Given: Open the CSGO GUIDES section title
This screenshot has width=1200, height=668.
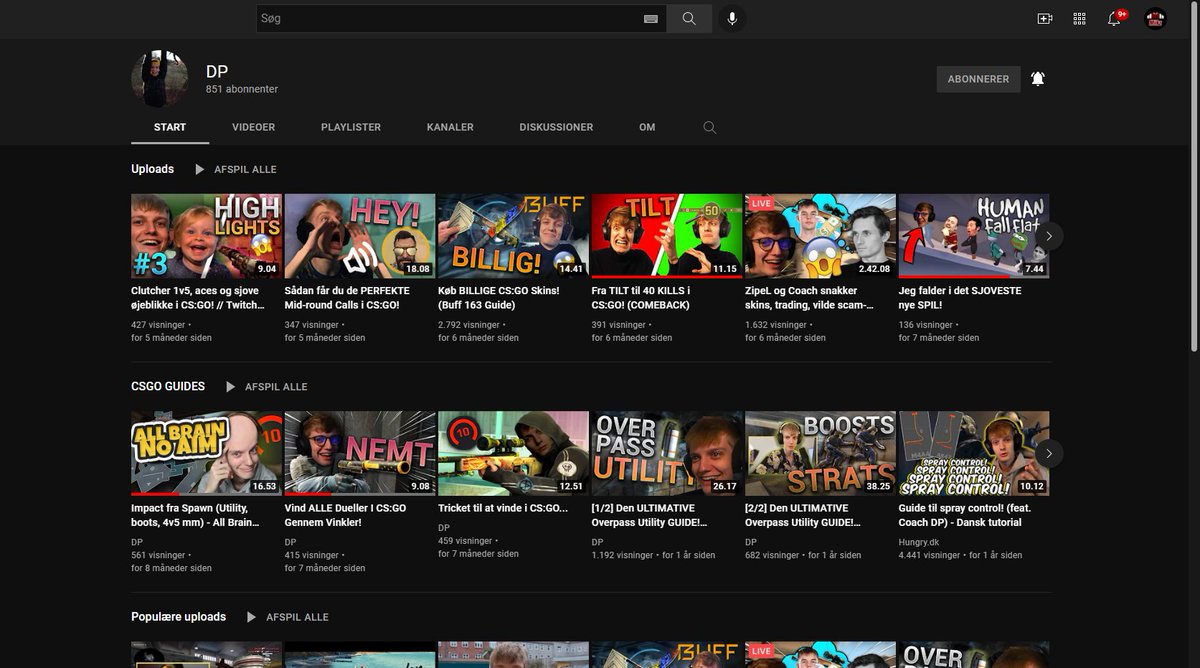Looking at the screenshot, I should click(168, 386).
